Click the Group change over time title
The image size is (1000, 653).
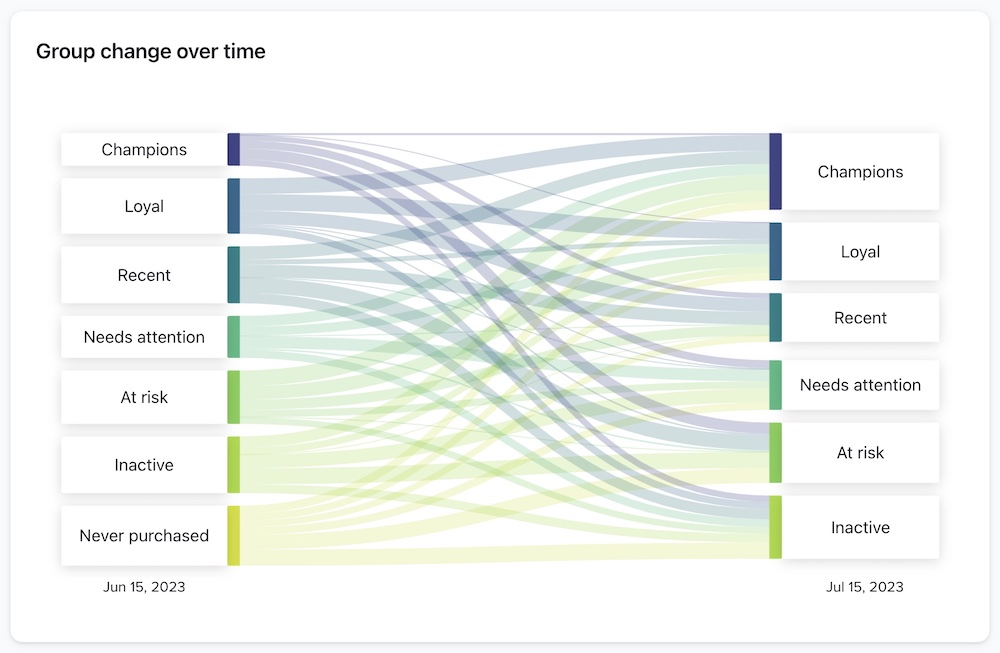coord(151,51)
